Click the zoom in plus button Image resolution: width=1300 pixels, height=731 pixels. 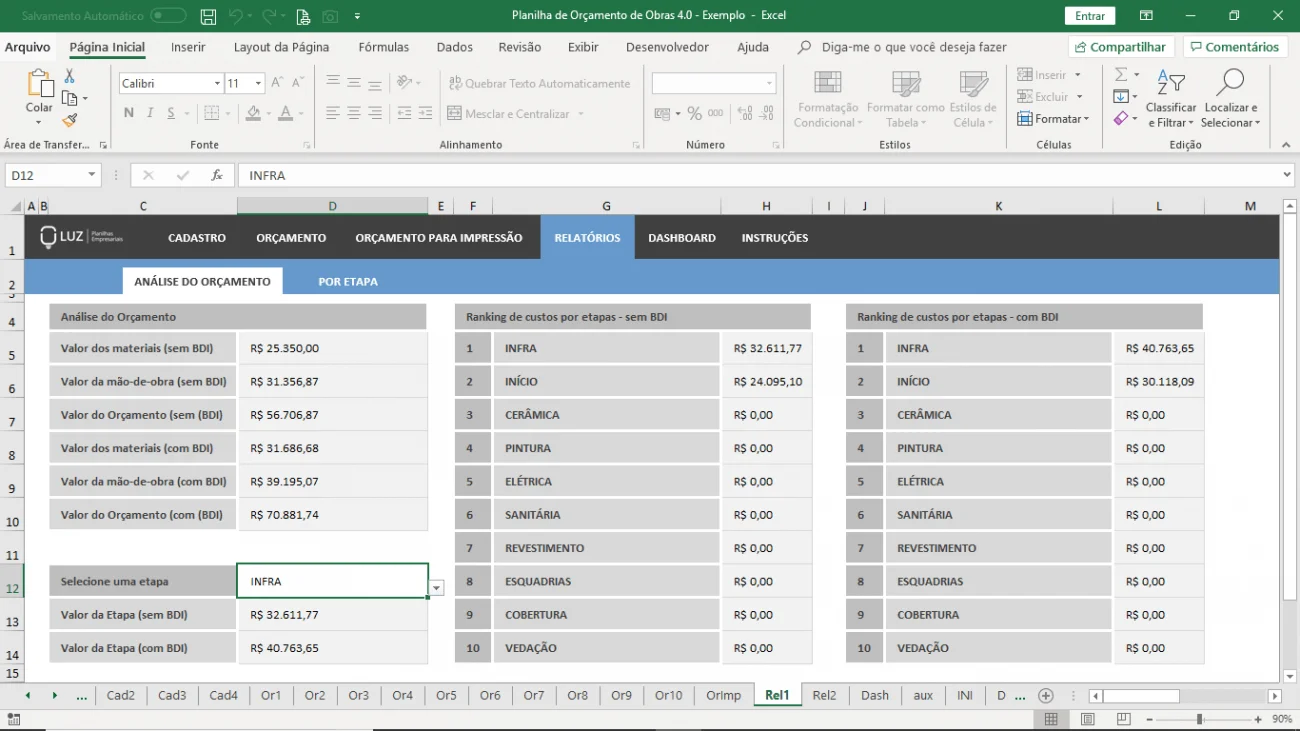point(1258,719)
